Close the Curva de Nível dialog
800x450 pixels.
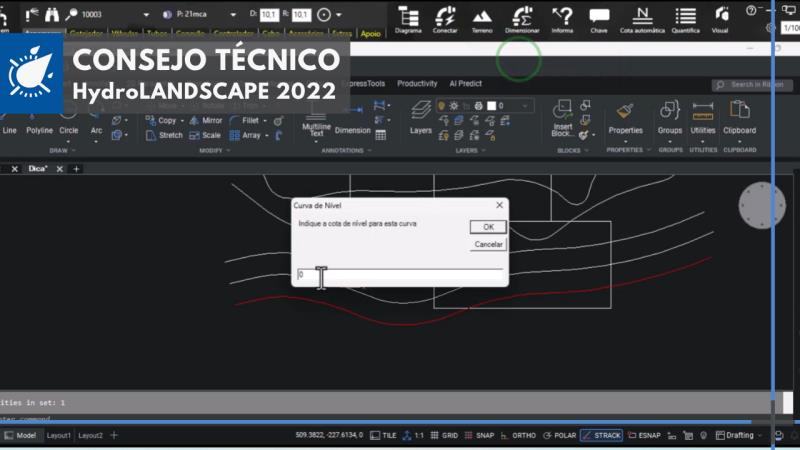tap(499, 205)
